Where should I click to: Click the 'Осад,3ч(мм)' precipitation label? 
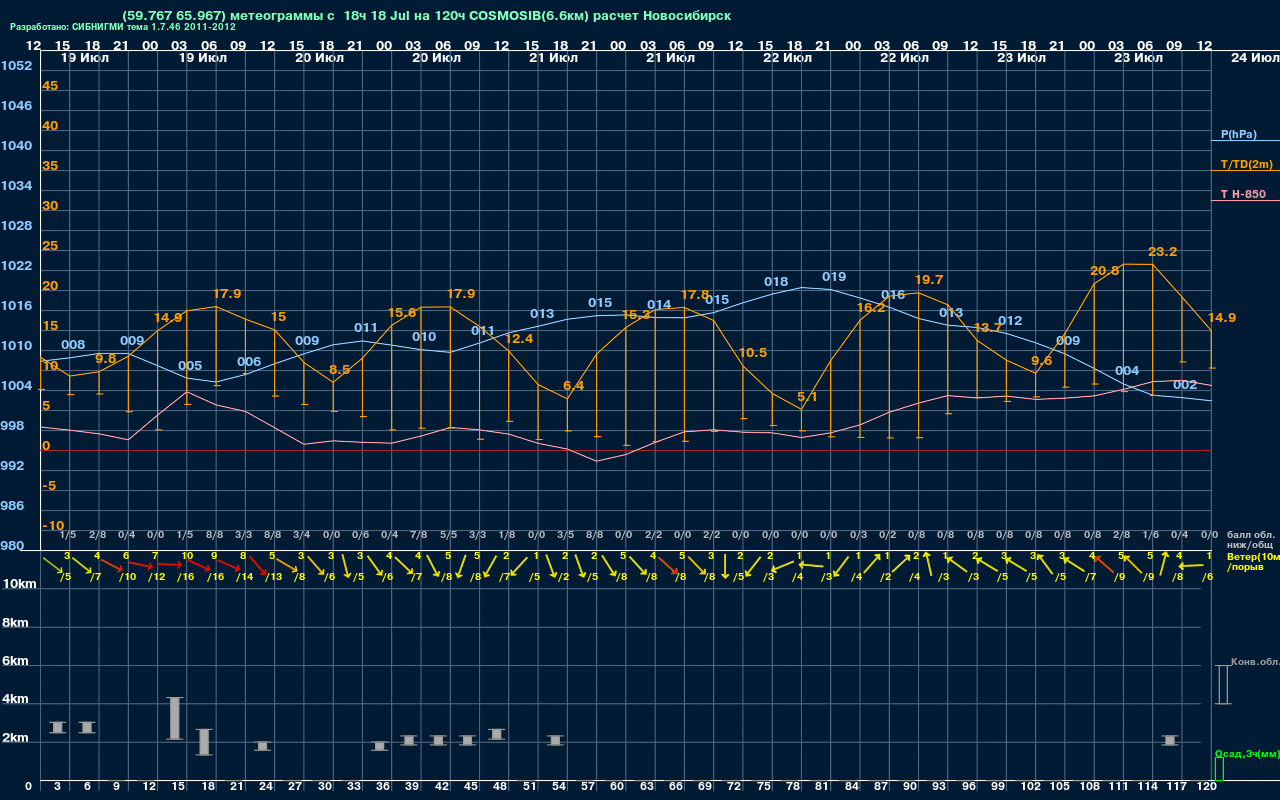tap(1246, 753)
